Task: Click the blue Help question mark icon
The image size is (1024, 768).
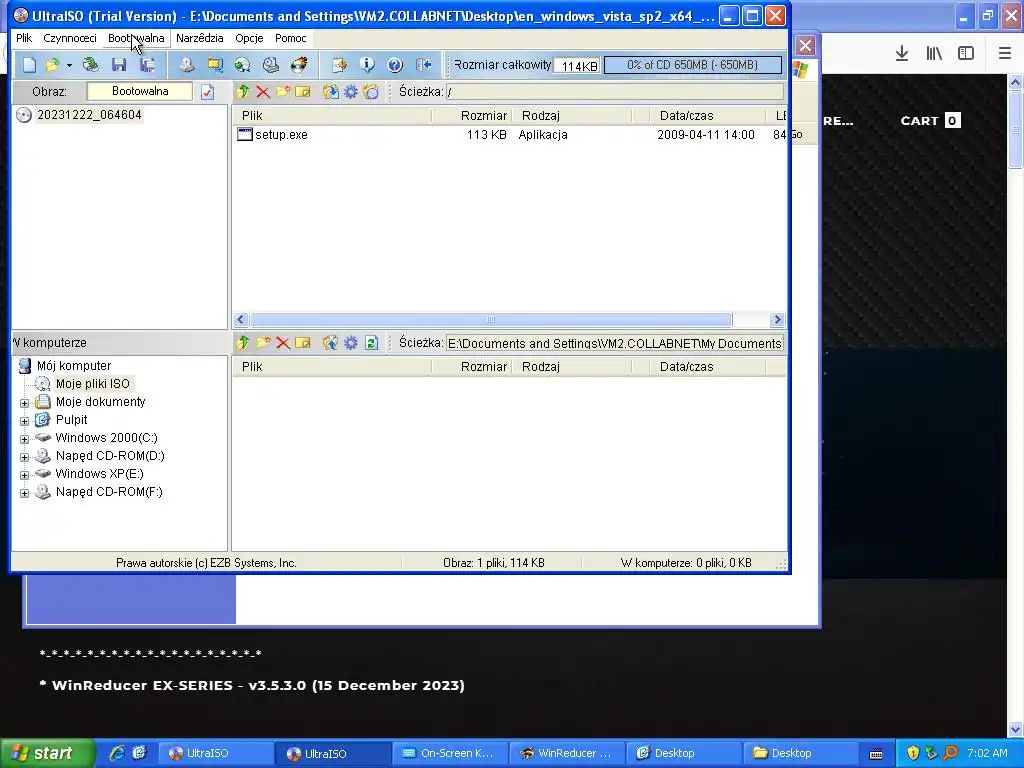Action: click(395, 65)
